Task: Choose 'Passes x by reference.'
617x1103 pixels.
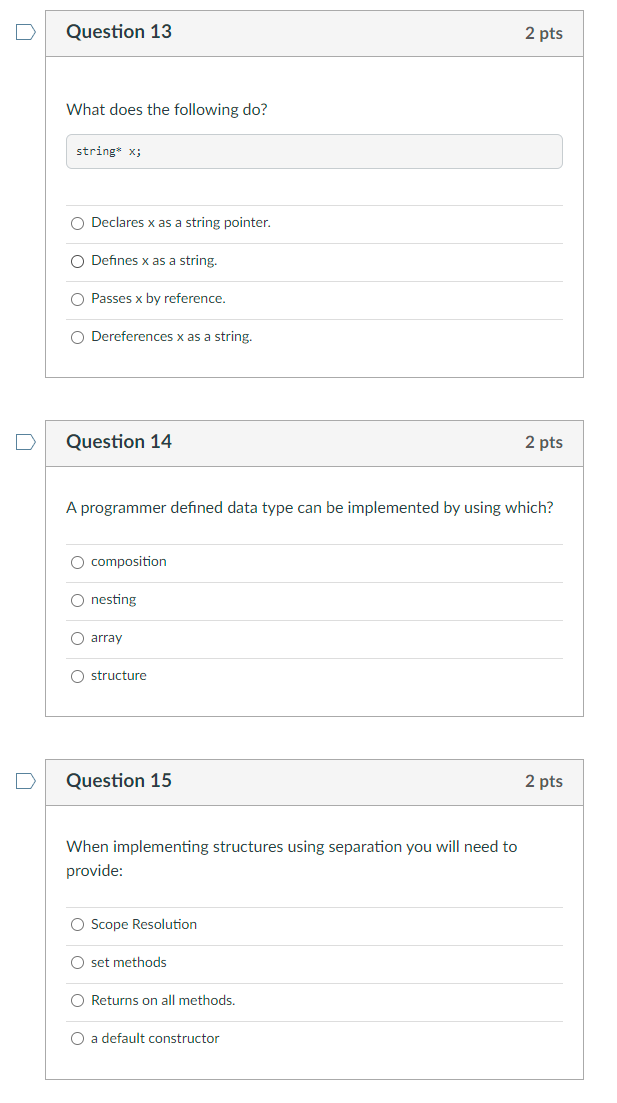Action: tap(77, 299)
